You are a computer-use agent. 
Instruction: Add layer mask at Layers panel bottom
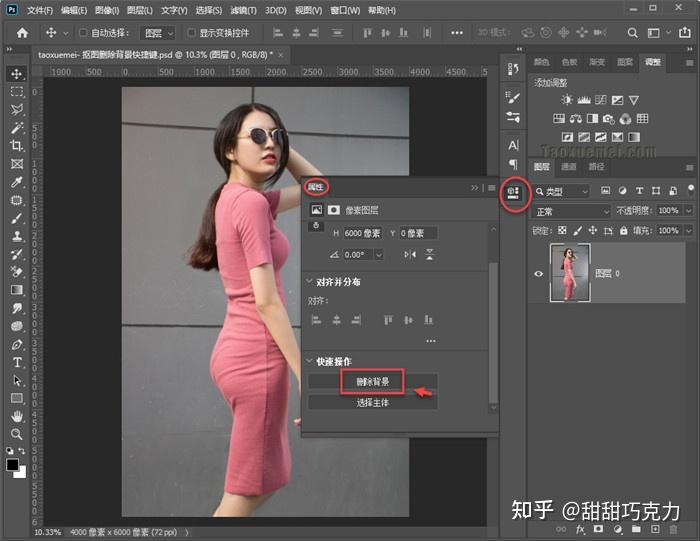(598, 529)
